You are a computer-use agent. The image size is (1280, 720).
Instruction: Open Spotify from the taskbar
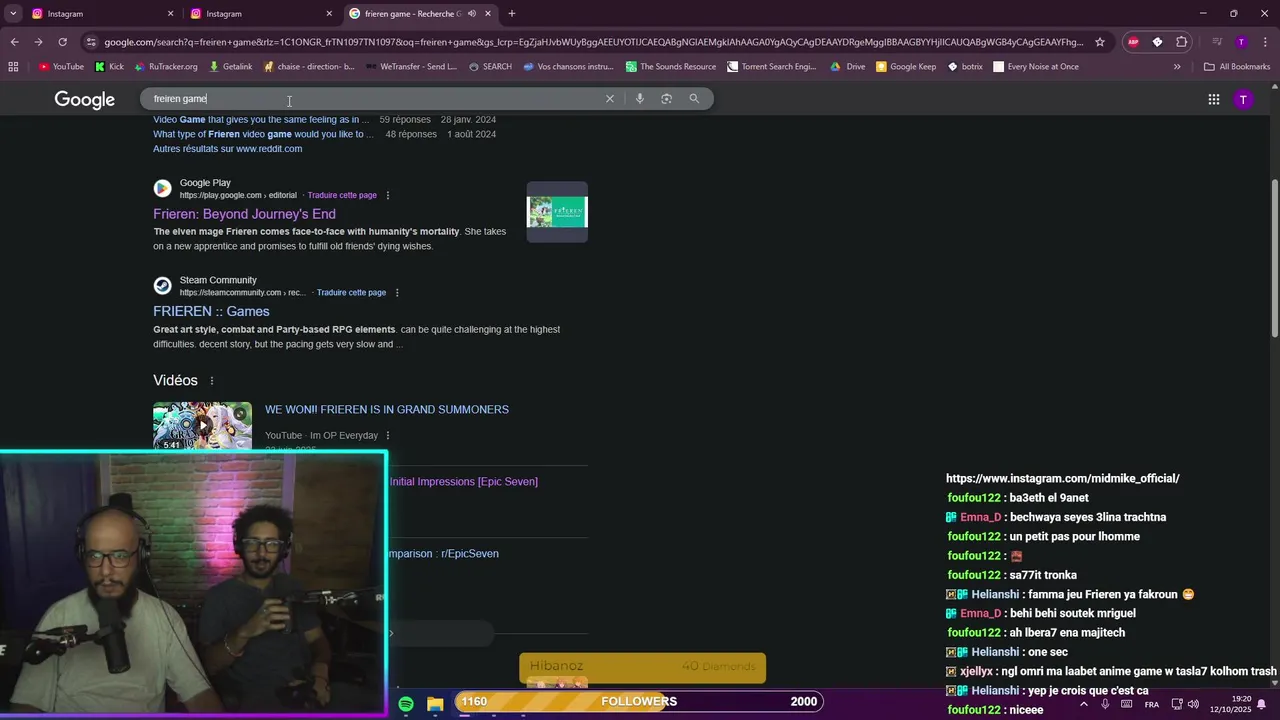tap(406, 704)
